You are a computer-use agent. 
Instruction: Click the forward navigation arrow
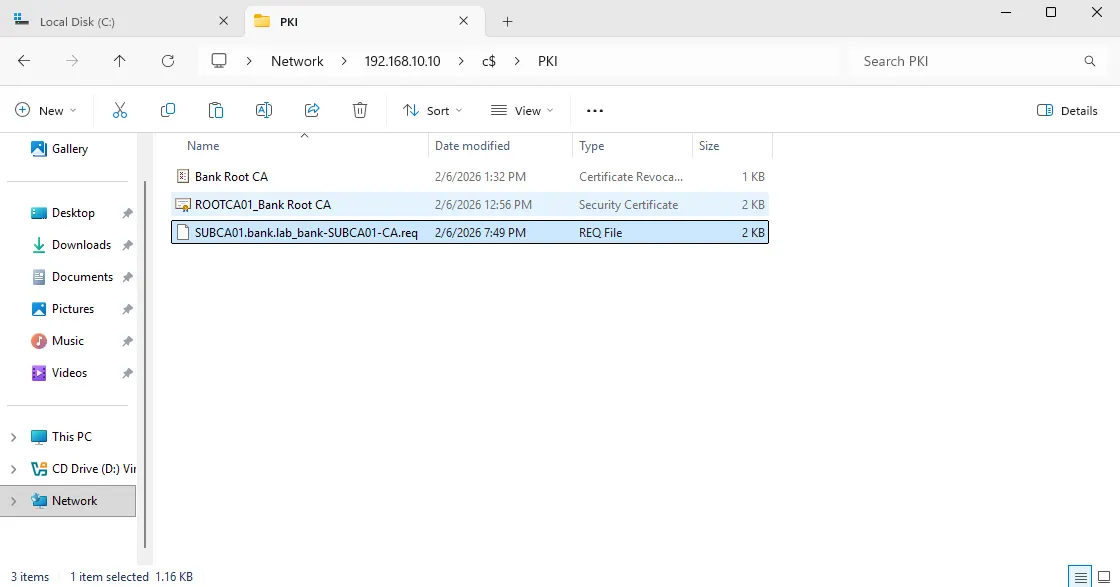72,61
